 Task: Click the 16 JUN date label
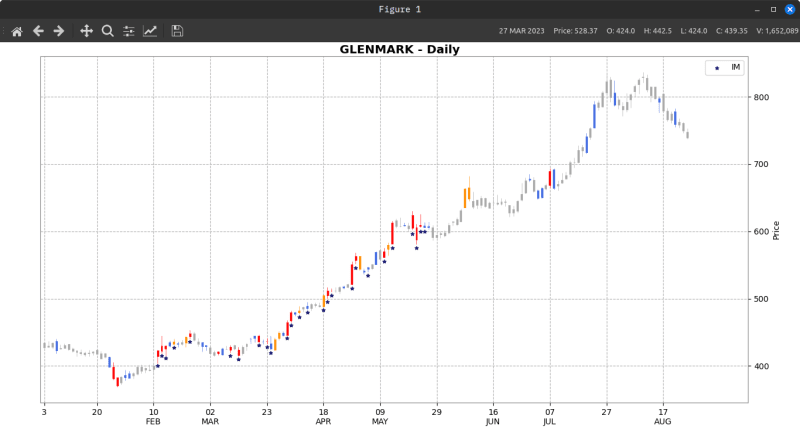point(493,417)
